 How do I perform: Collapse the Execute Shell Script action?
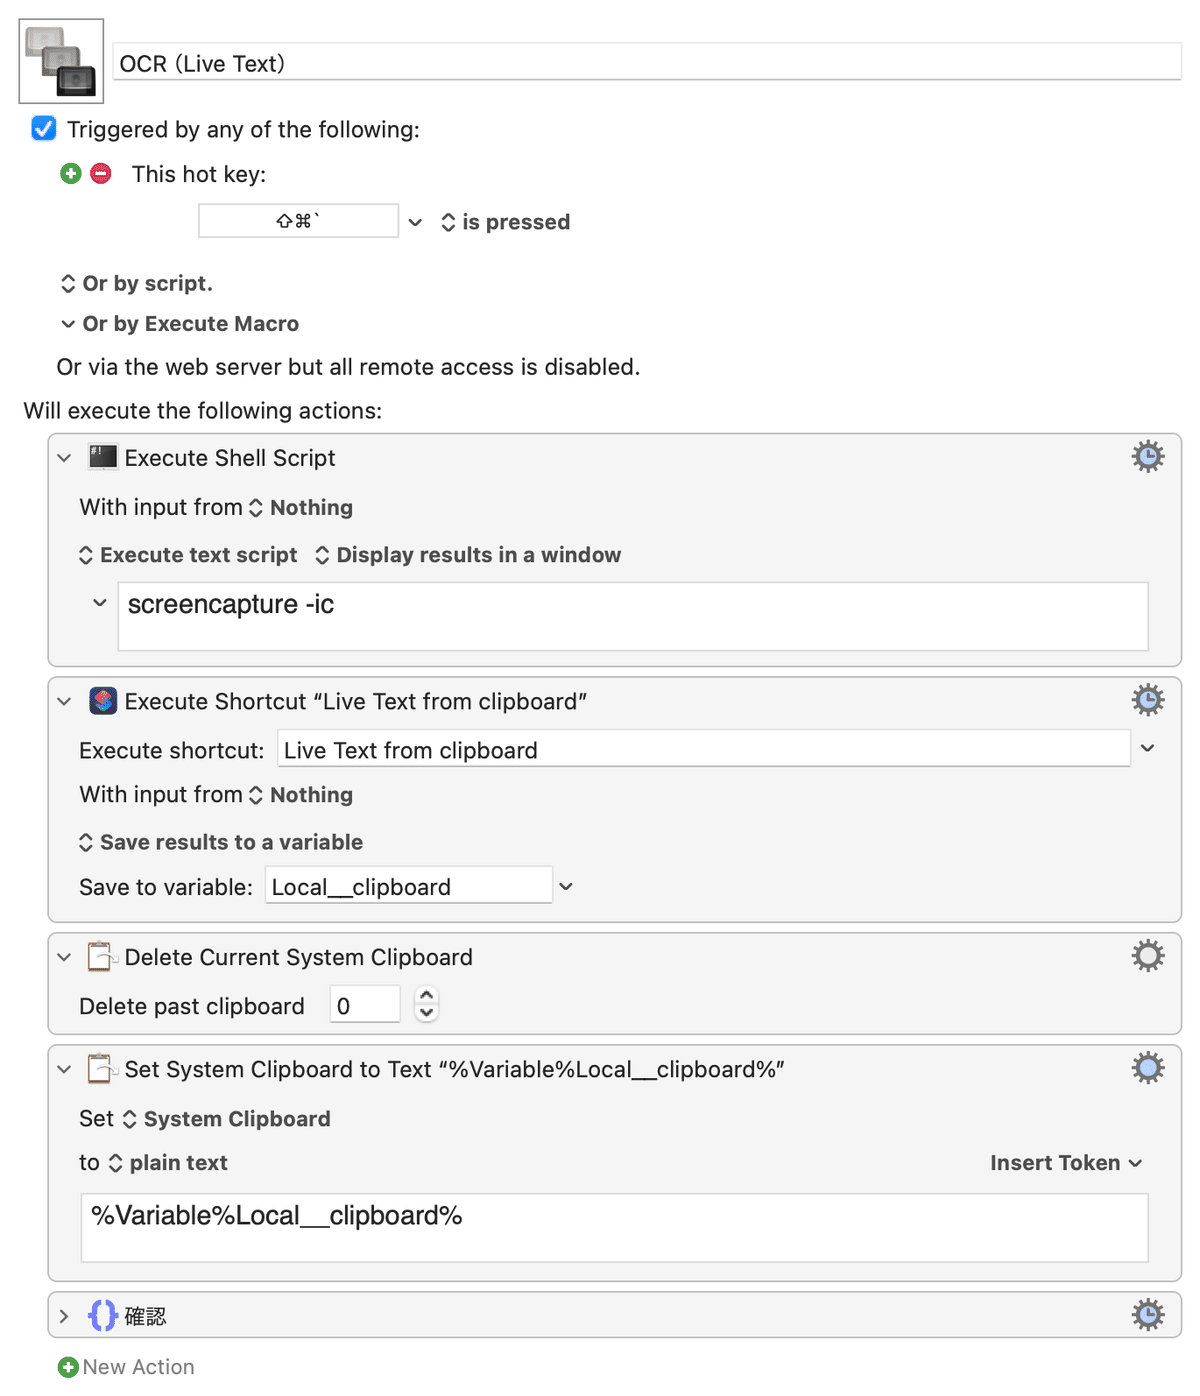(x=65, y=458)
